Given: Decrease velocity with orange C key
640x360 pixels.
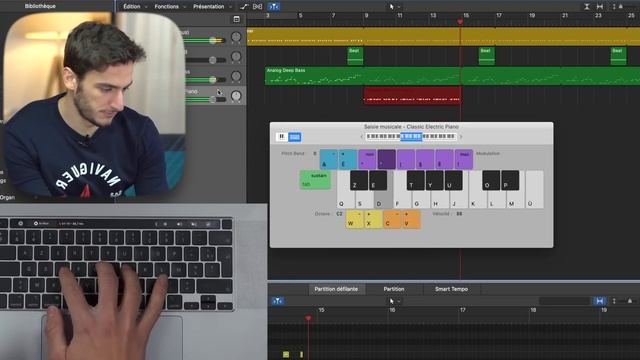Looking at the screenshot, I should pos(393,220).
